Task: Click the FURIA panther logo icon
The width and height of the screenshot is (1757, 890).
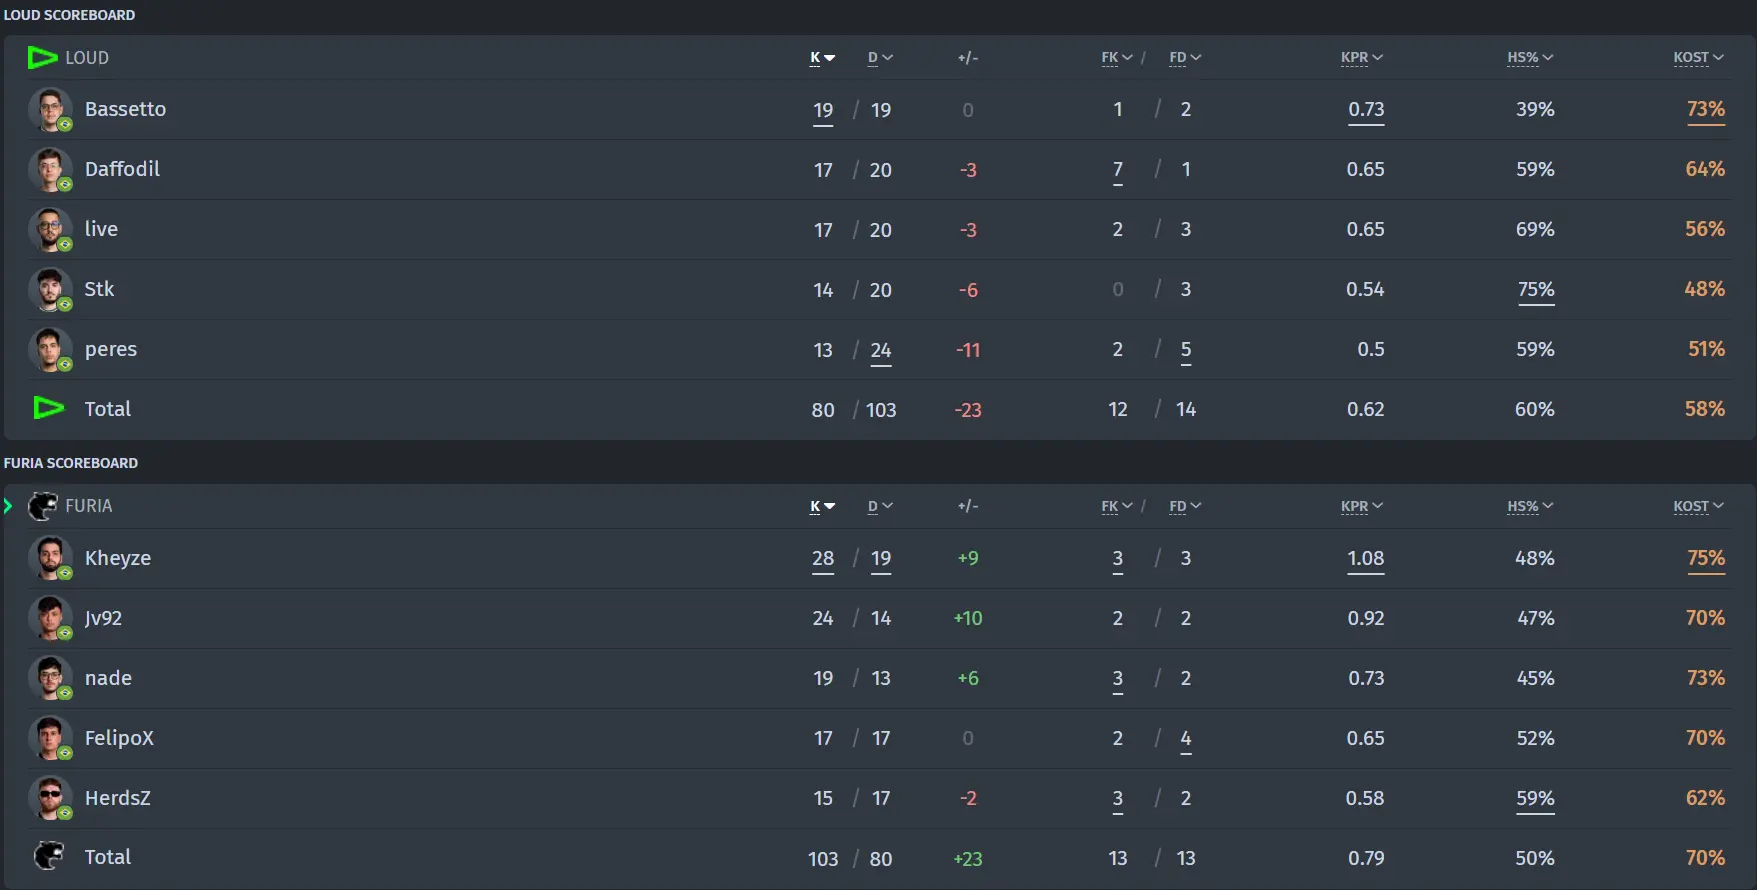Action: 42,506
